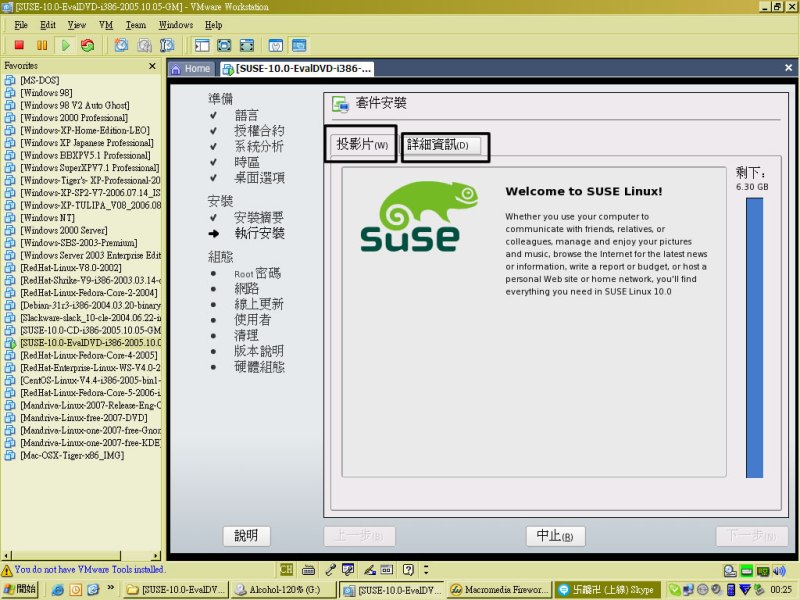Click the CH input language indicator
This screenshot has height=600, width=800.
coord(286,569)
